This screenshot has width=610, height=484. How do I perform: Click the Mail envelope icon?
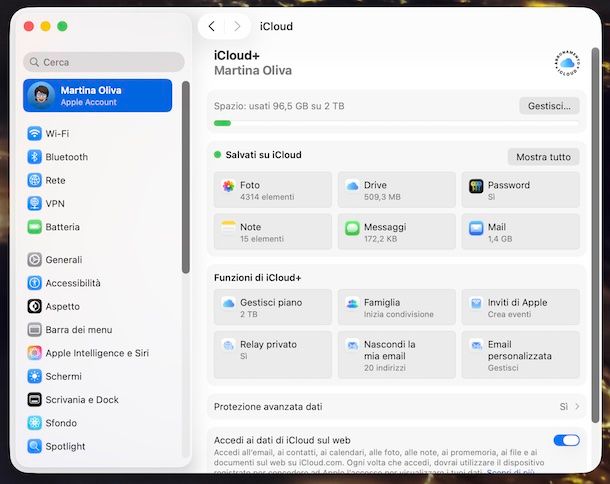pos(476,228)
